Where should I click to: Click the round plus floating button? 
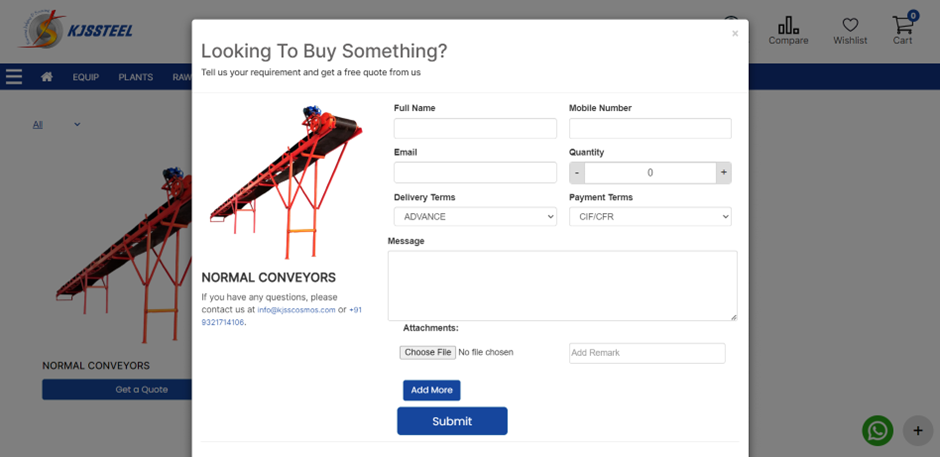pyautogui.click(x=918, y=431)
